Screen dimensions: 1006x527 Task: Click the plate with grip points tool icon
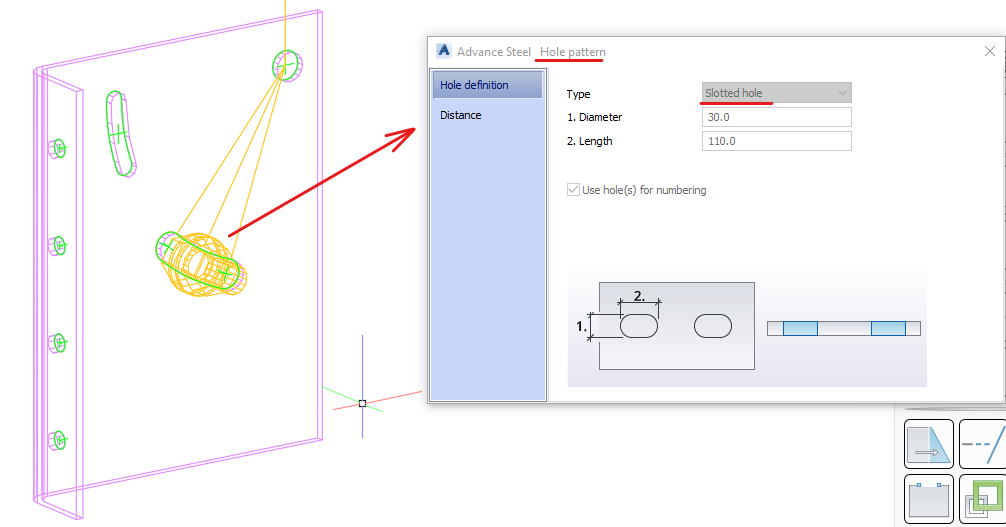(x=928, y=499)
